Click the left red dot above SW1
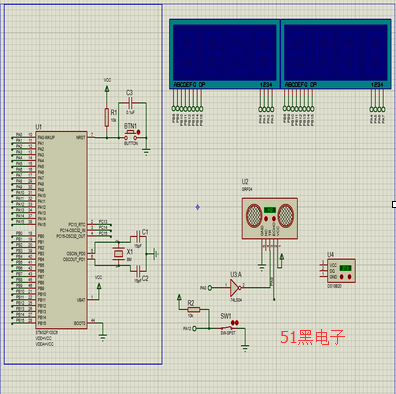The image size is (396, 394). [233, 322]
